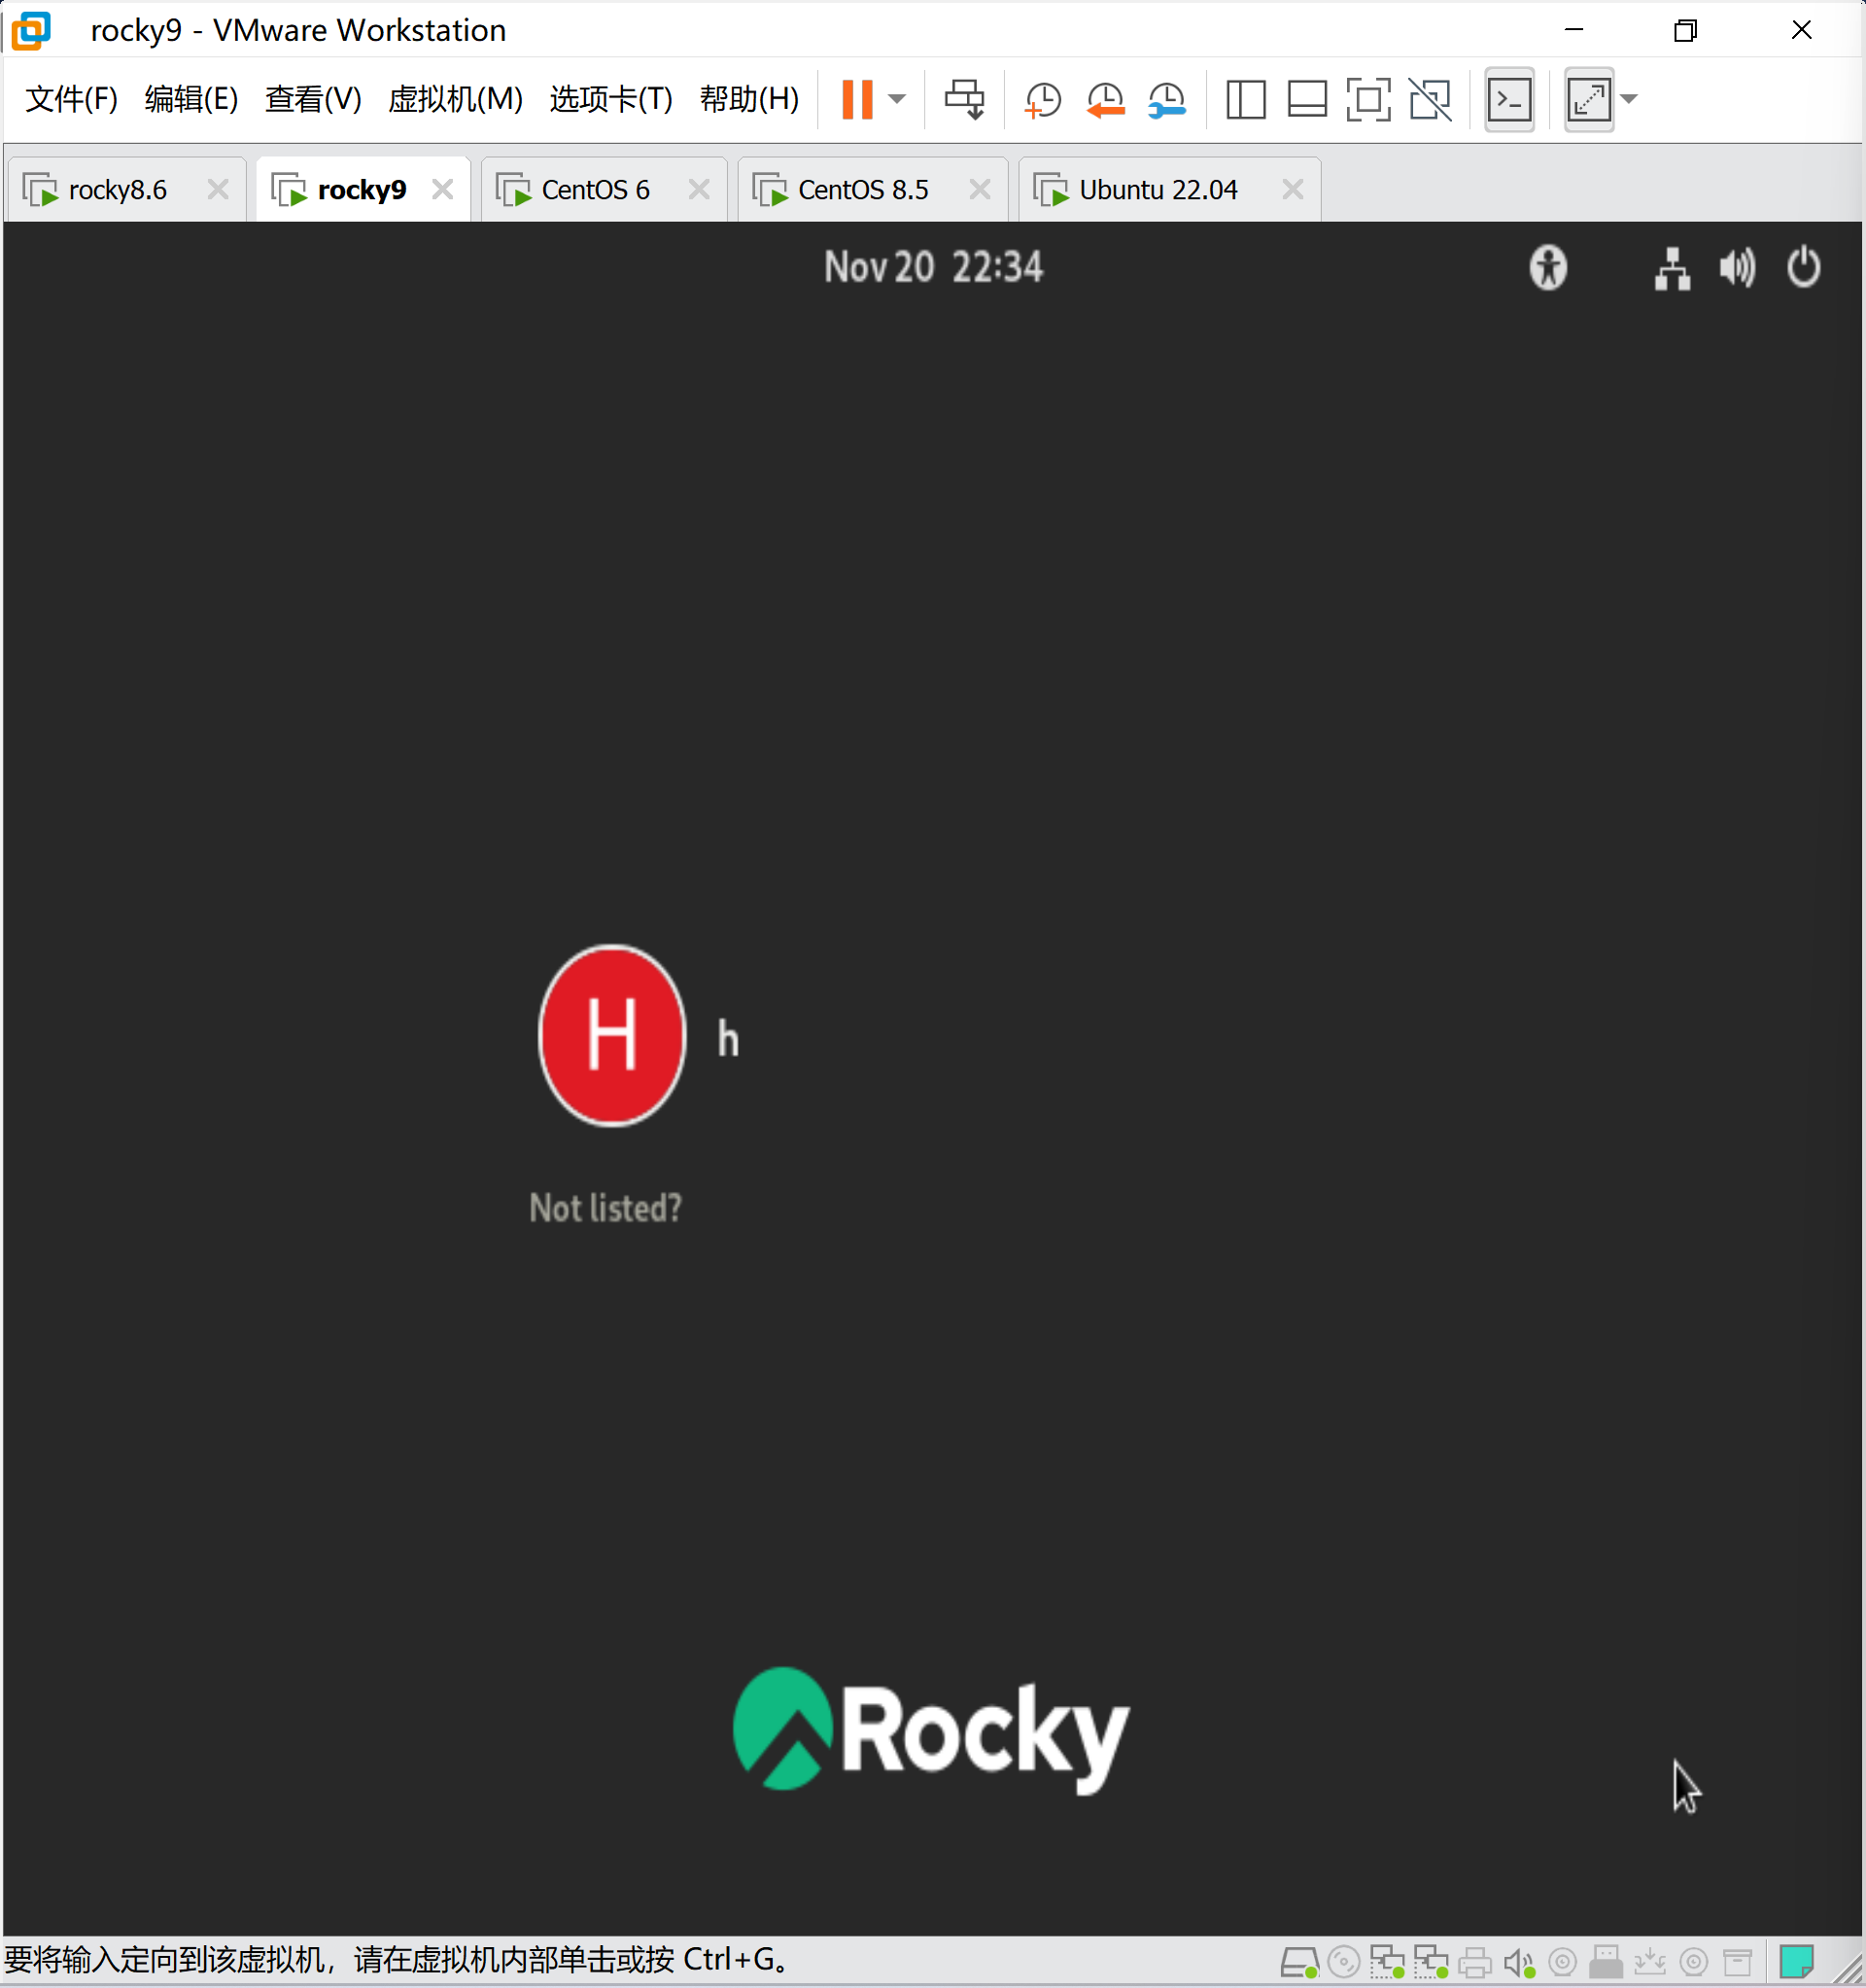Open the teal message log note icon
The width and height of the screenshot is (1866, 1988).
click(x=1797, y=1962)
